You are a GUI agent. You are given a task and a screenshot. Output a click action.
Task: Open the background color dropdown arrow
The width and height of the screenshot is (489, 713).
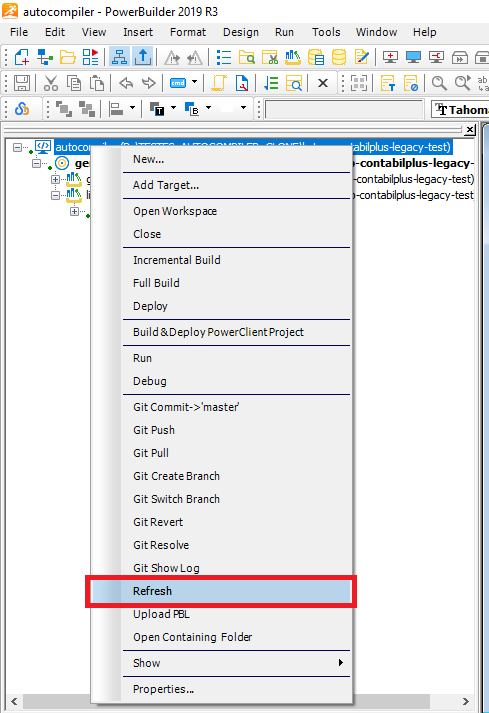tap(208, 108)
